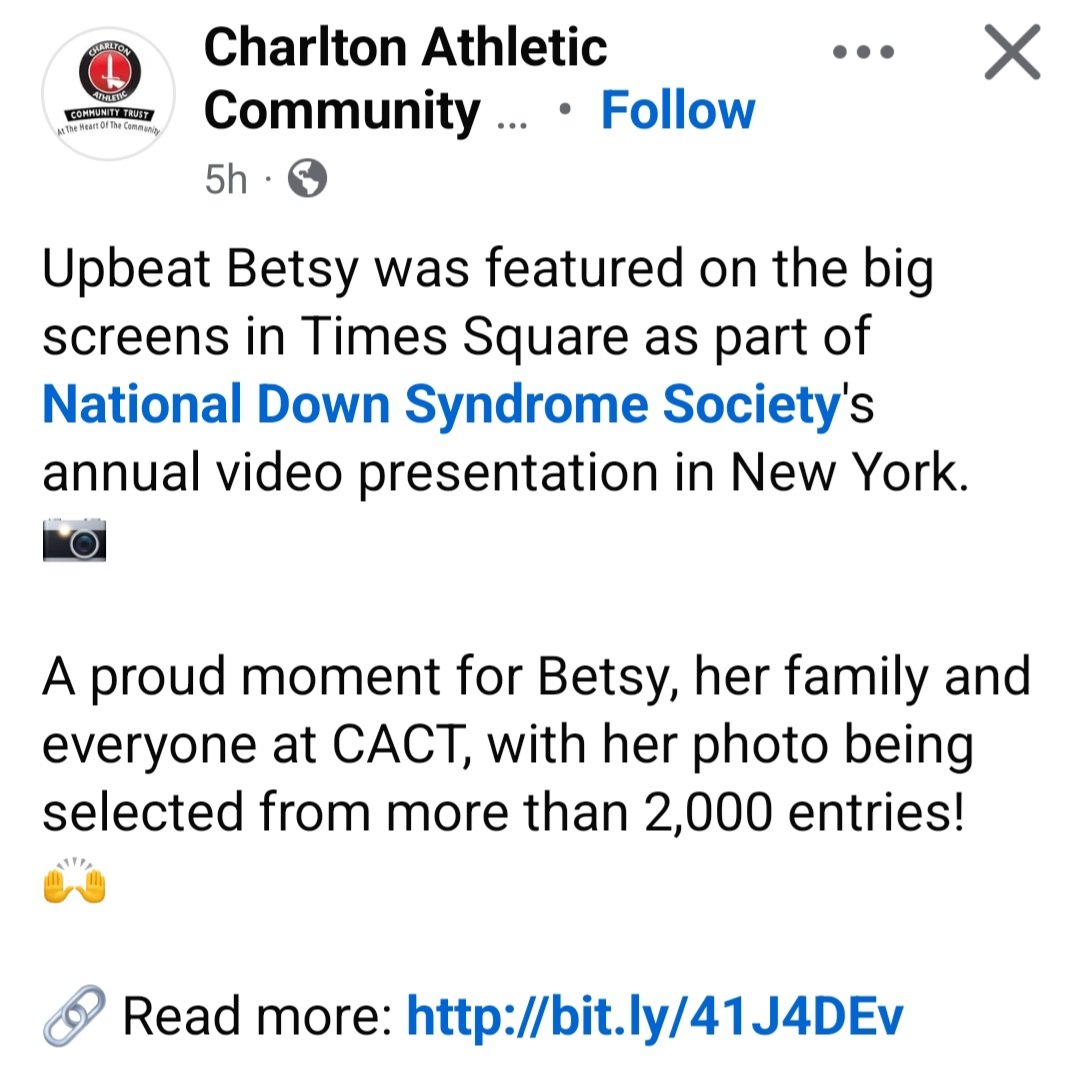Close the post with the X icon
This screenshot has height=1077, width=1077.
(x=1012, y=52)
